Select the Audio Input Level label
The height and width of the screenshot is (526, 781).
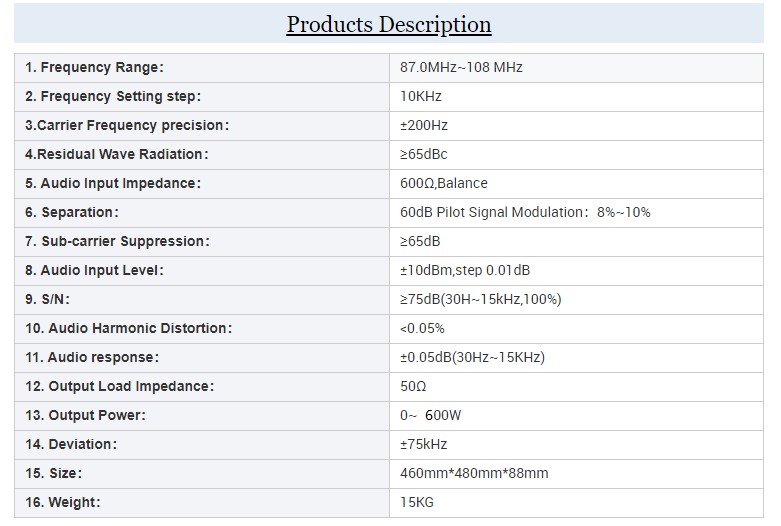94,270
